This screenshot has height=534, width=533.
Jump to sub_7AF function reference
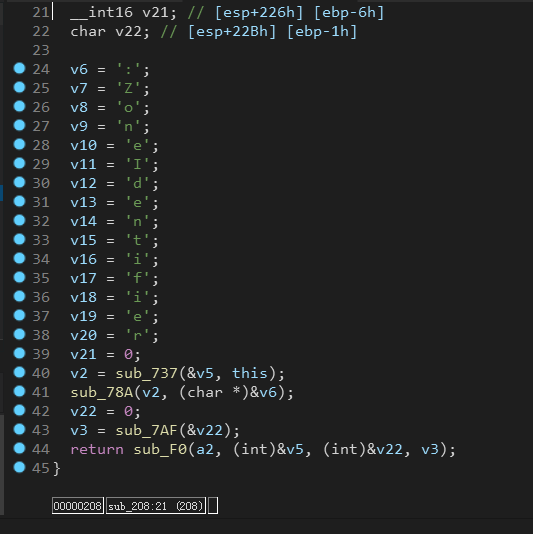(x=146, y=431)
